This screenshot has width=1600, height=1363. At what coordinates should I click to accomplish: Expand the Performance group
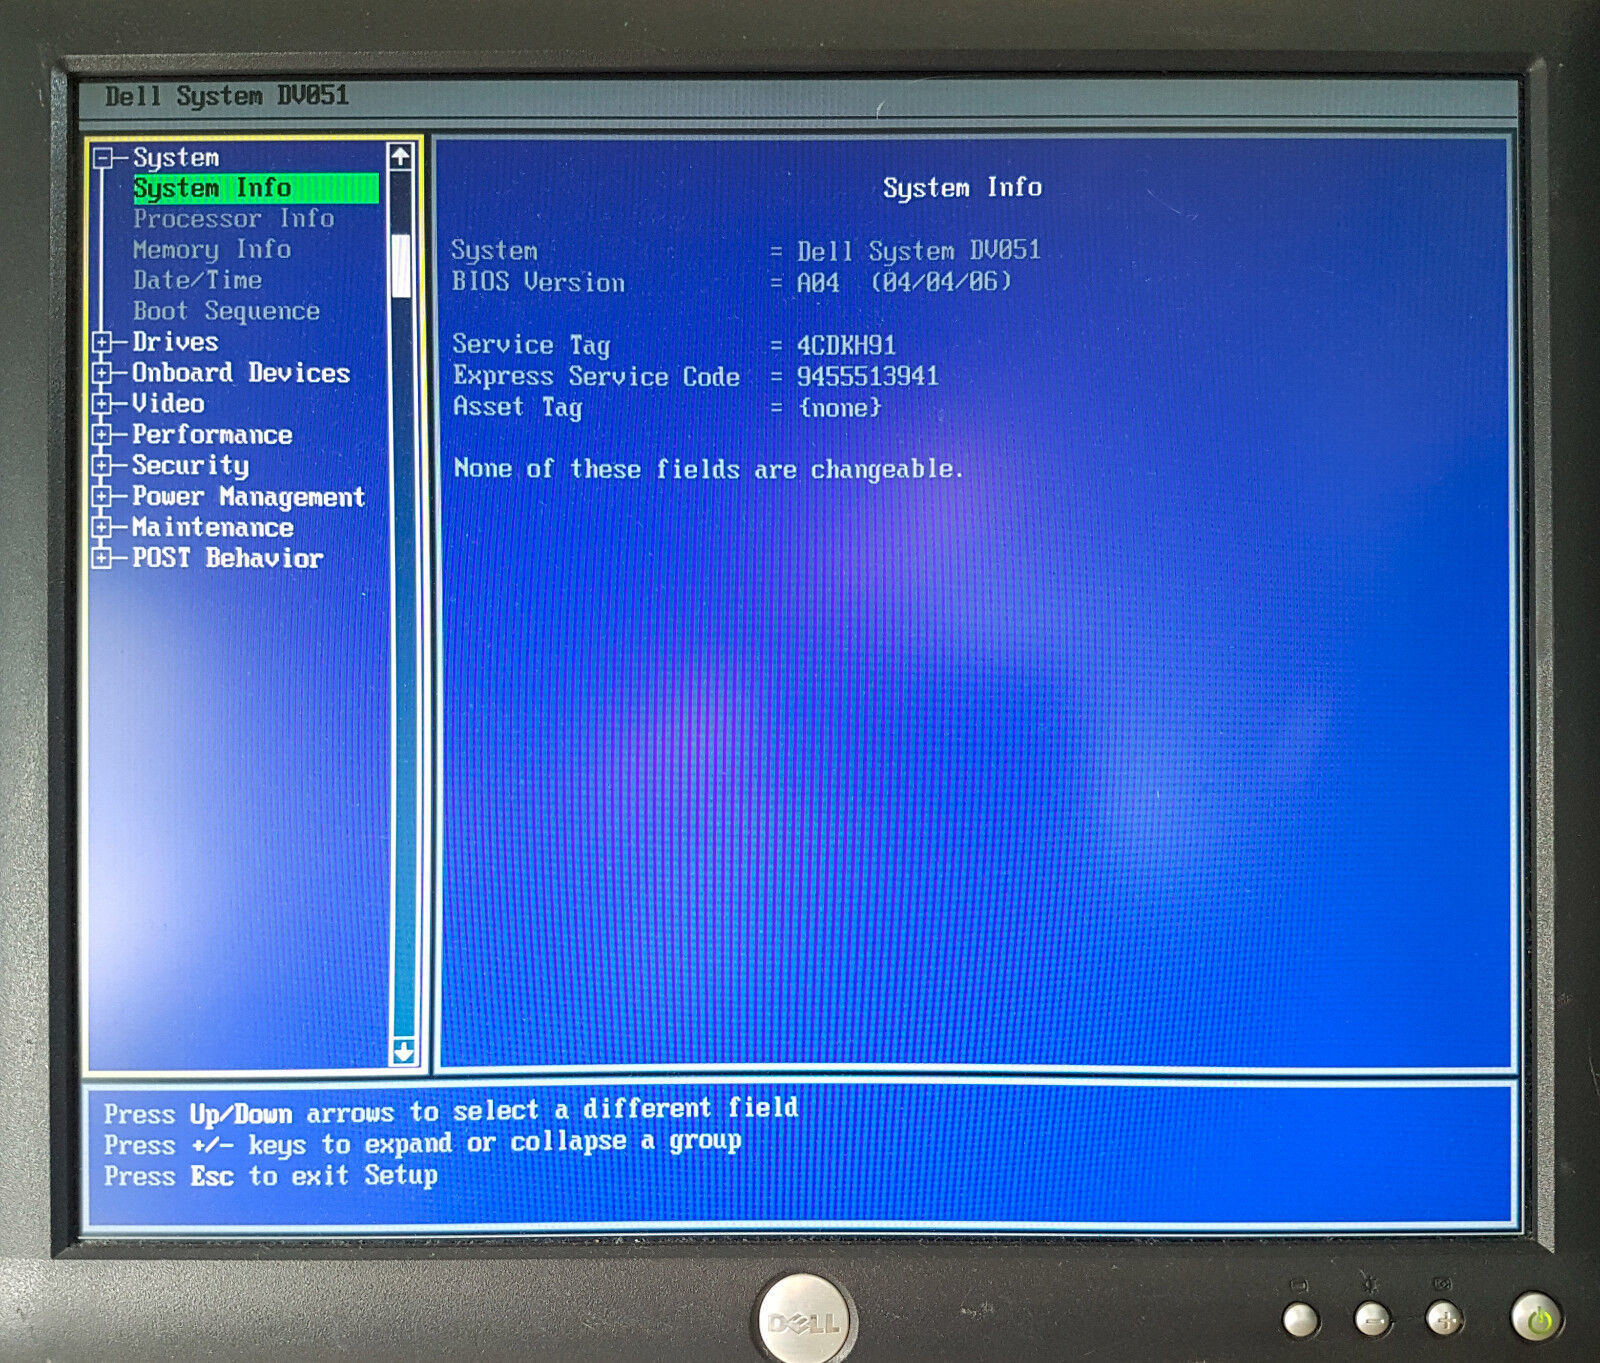pos(102,435)
